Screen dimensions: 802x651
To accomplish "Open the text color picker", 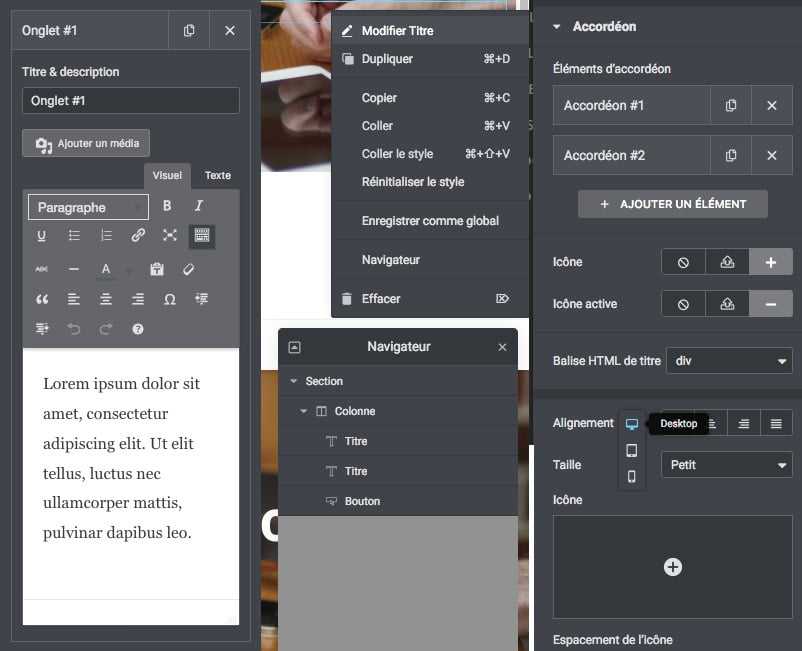I will tap(105, 269).
